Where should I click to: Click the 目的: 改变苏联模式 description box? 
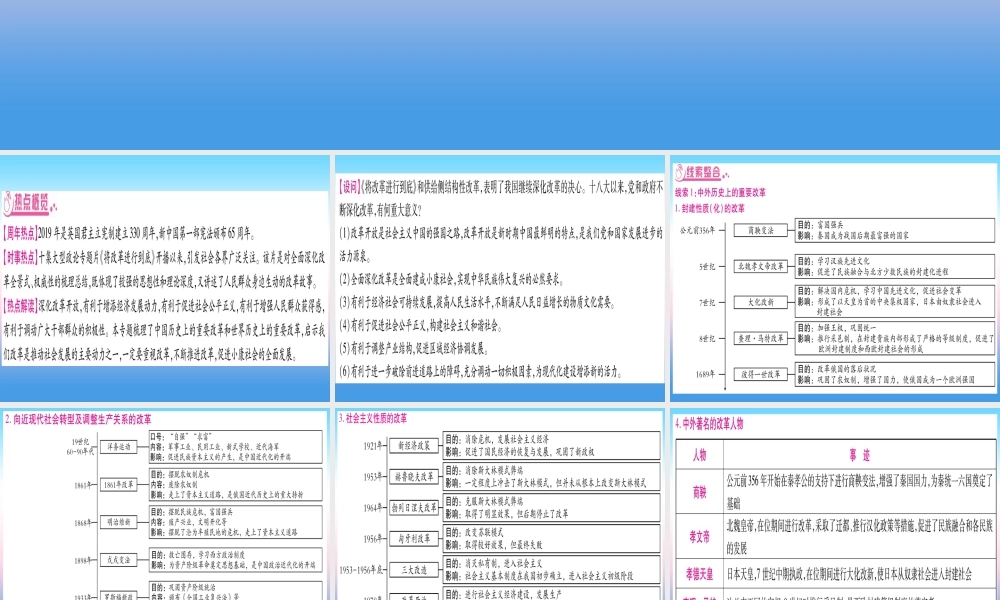pos(552,539)
